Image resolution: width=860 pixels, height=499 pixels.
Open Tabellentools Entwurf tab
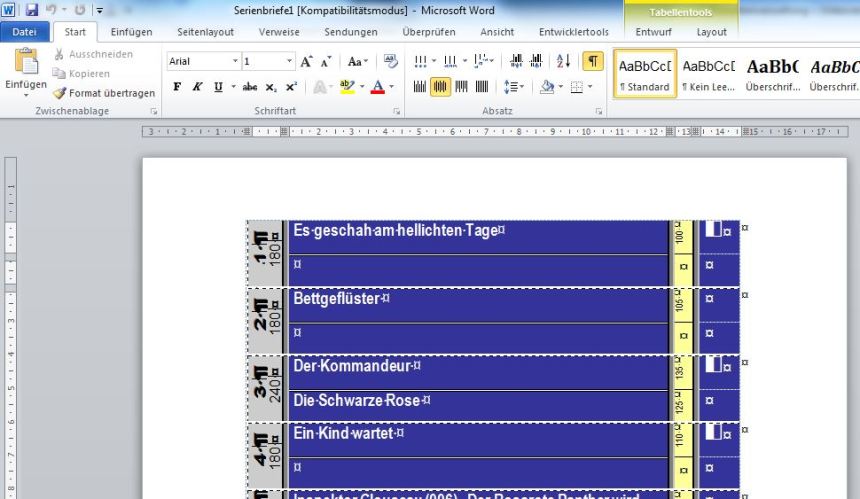click(x=654, y=32)
